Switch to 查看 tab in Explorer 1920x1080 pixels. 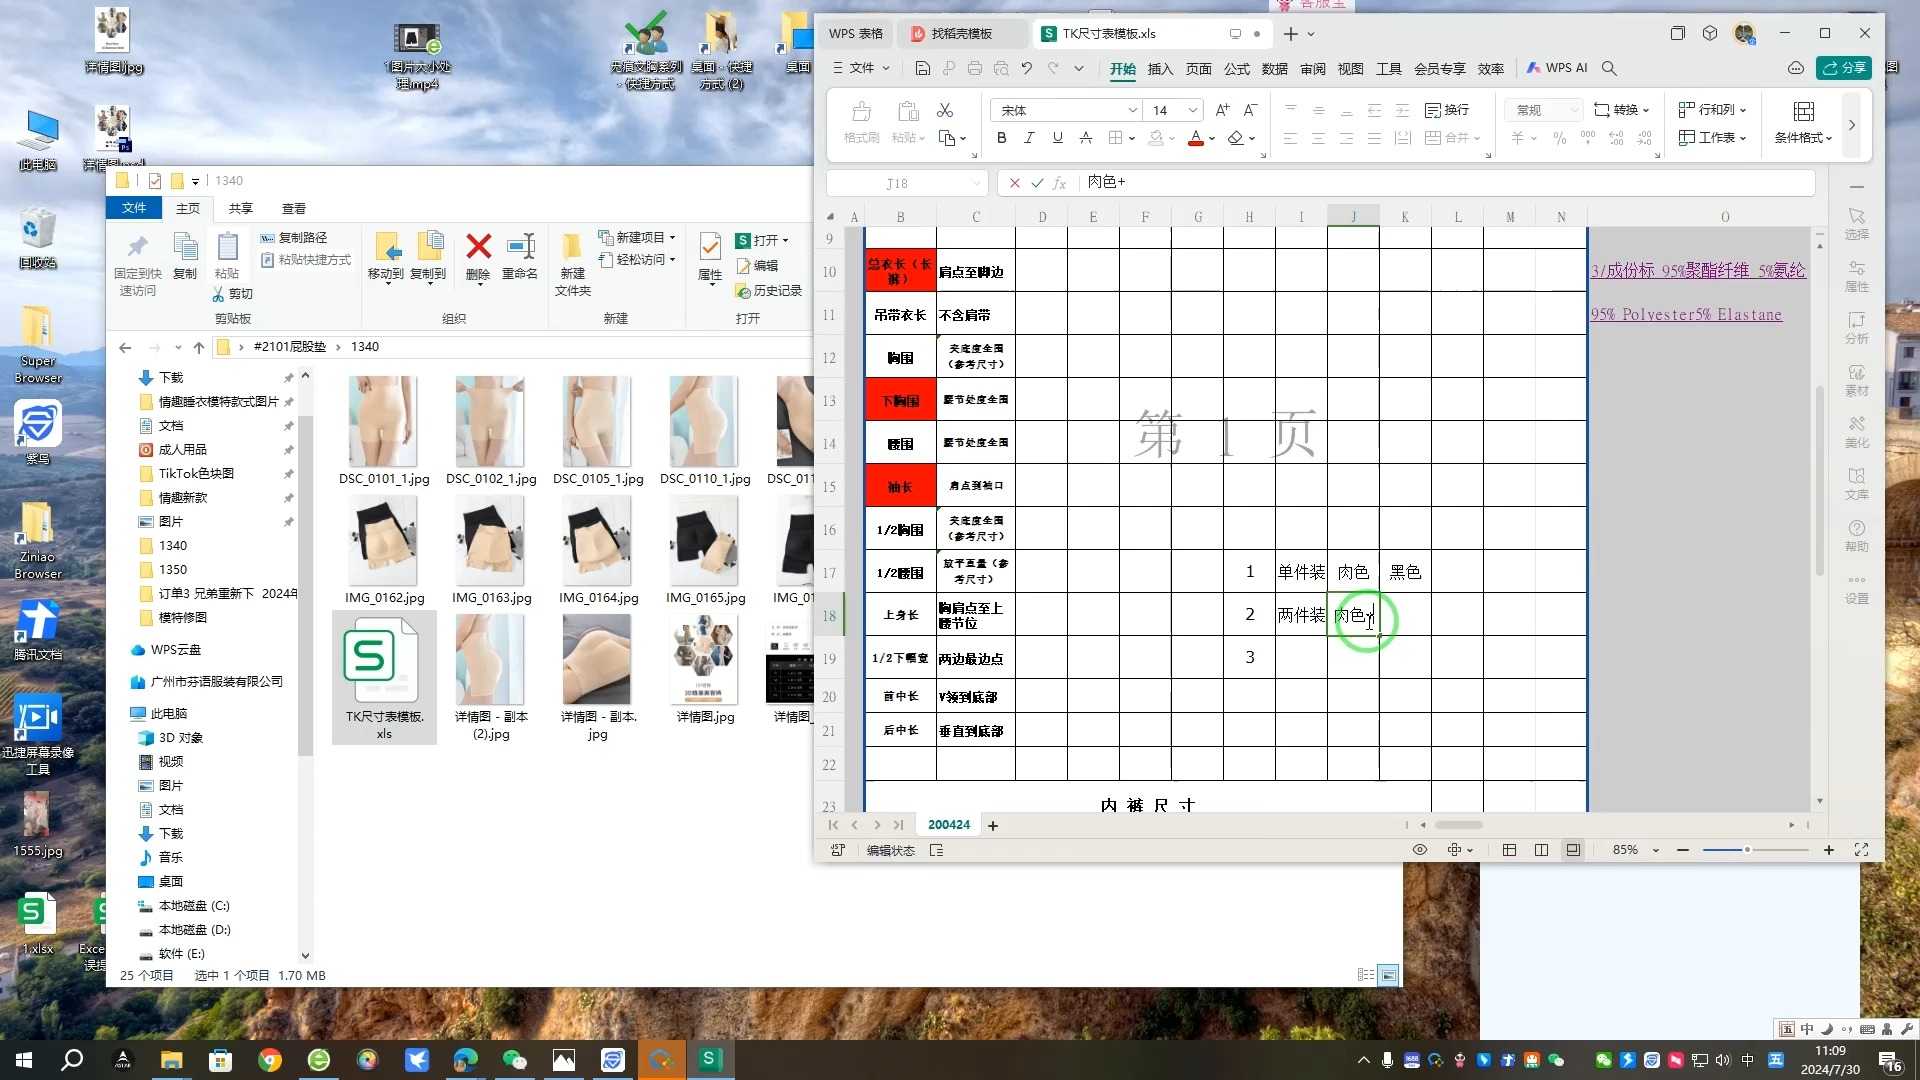[x=293, y=208]
